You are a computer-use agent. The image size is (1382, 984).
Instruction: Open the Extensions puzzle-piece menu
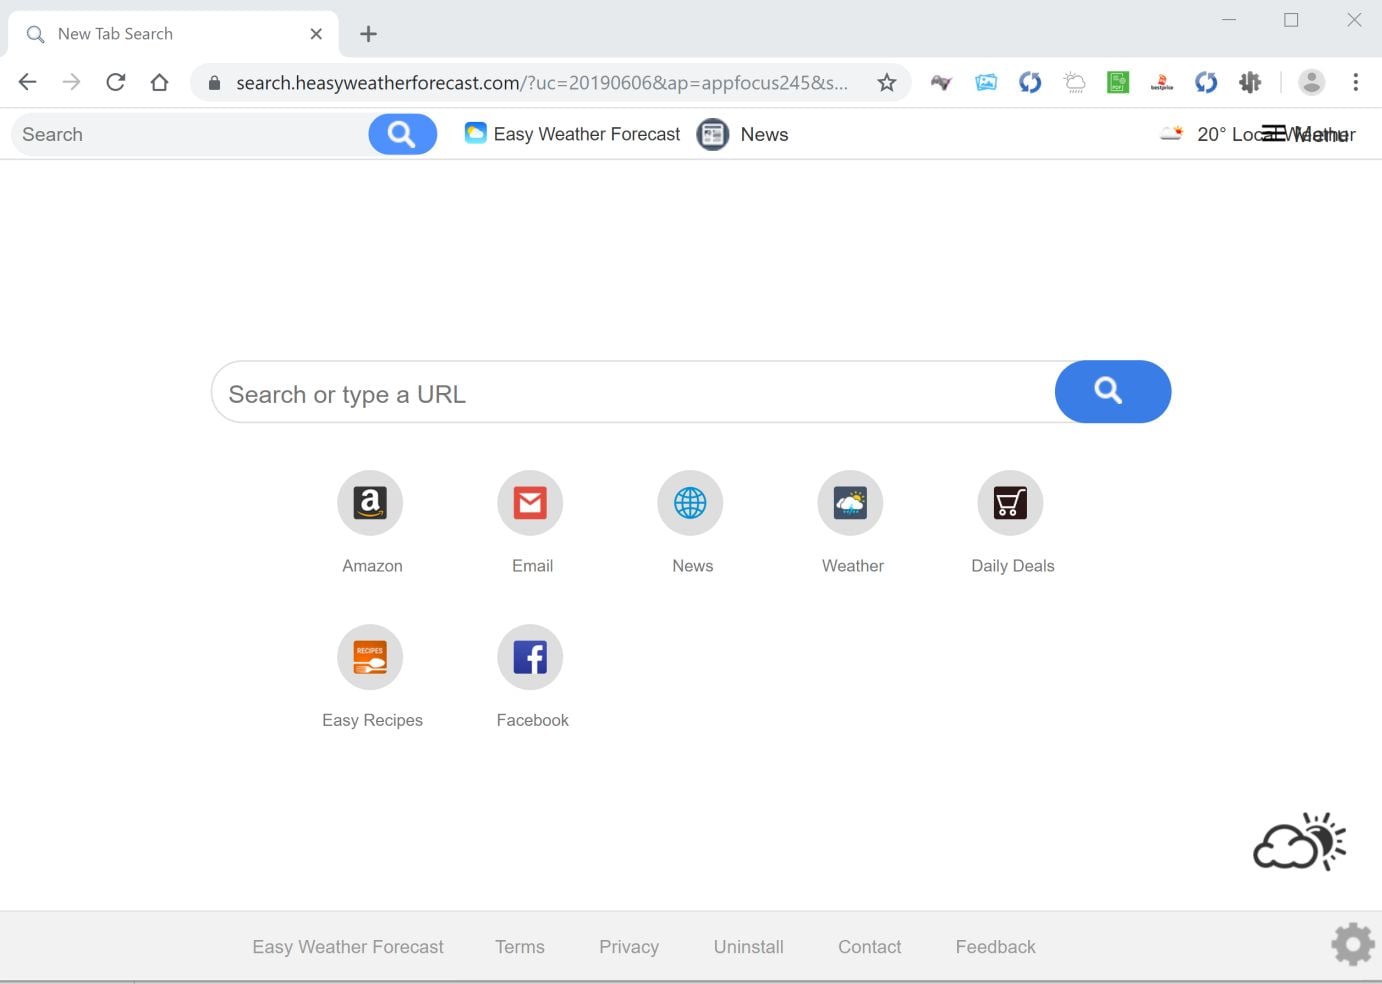pyautogui.click(x=1250, y=83)
